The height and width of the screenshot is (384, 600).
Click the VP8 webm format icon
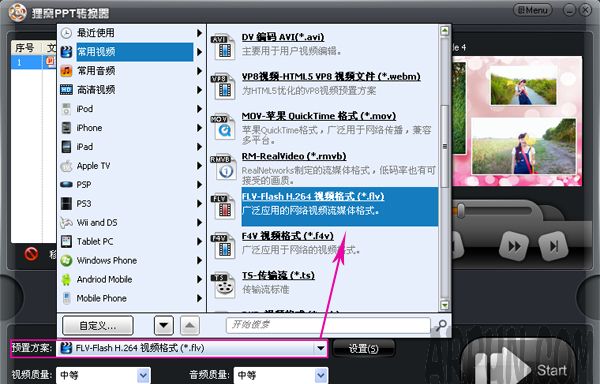(223, 86)
